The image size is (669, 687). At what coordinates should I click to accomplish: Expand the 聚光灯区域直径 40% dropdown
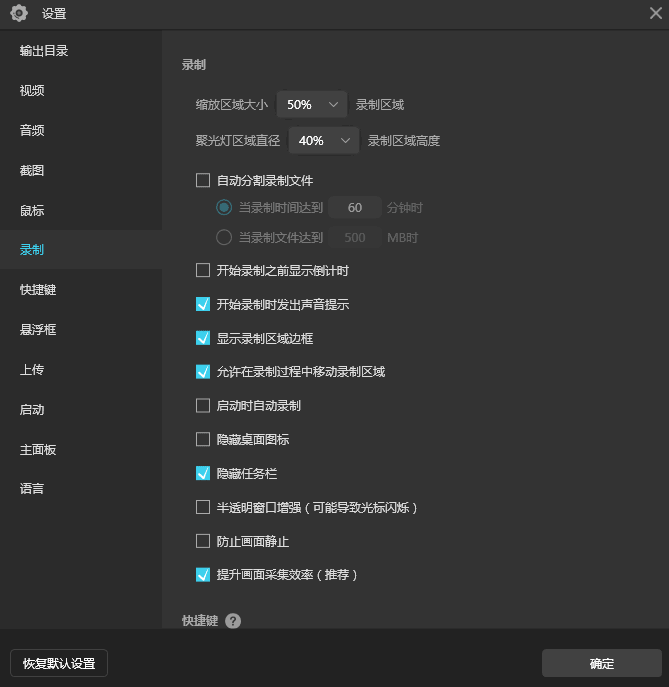point(323,141)
